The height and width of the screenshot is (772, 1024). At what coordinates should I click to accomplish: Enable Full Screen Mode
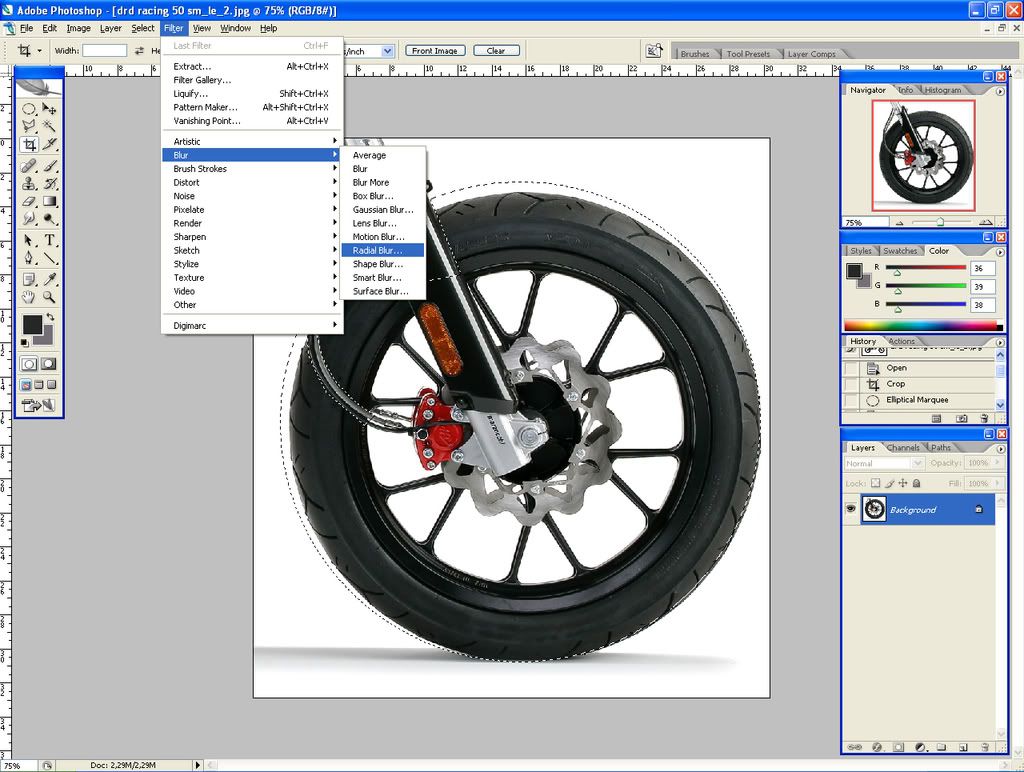52,385
